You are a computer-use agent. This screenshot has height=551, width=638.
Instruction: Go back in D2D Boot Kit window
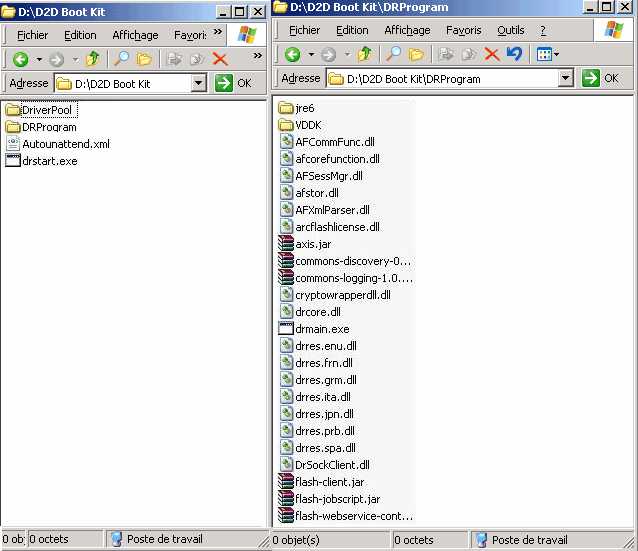tap(21, 59)
